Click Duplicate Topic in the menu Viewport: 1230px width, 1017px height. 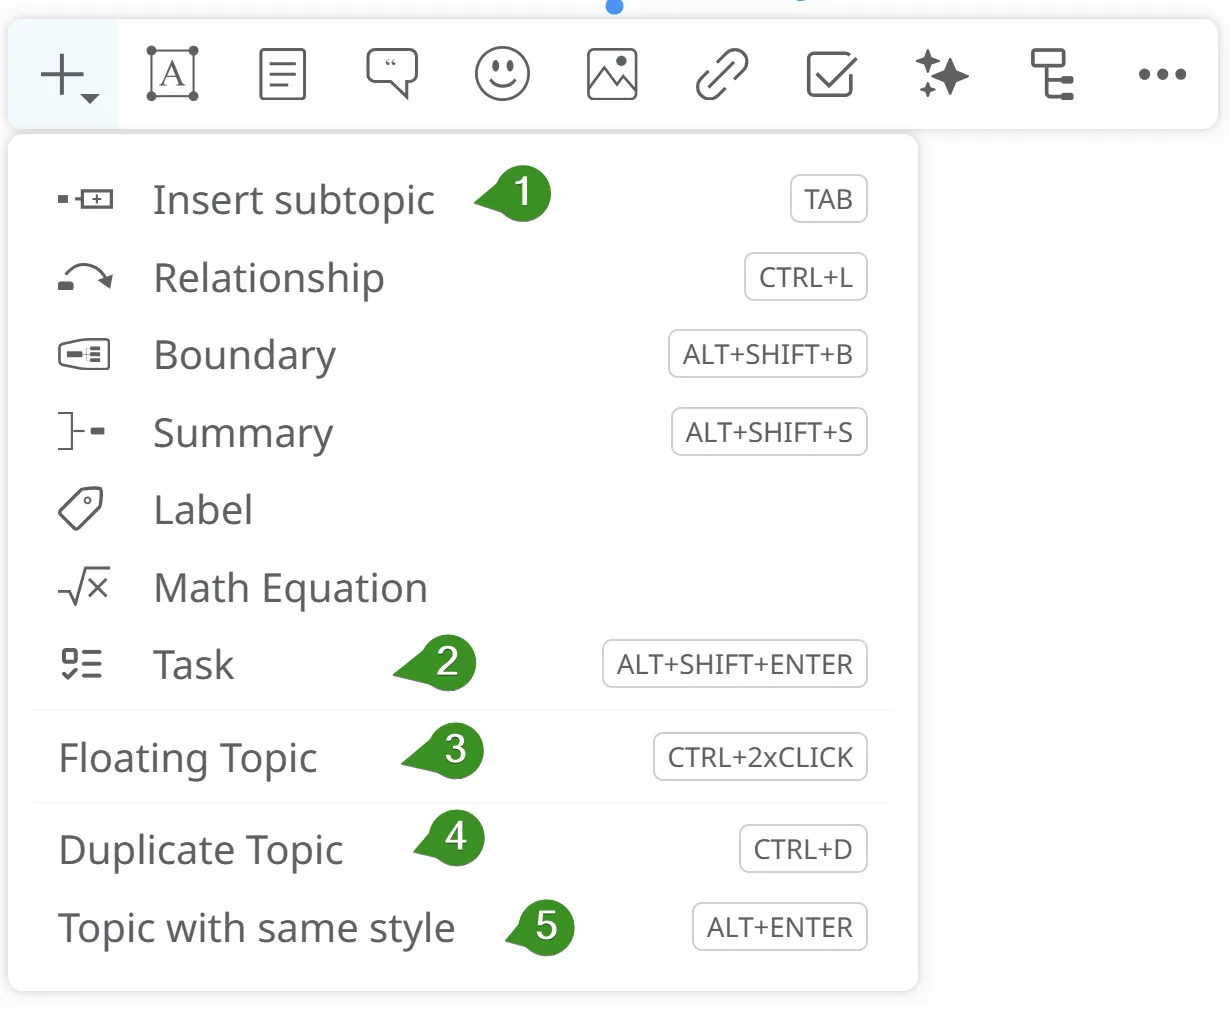tap(201, 850)
